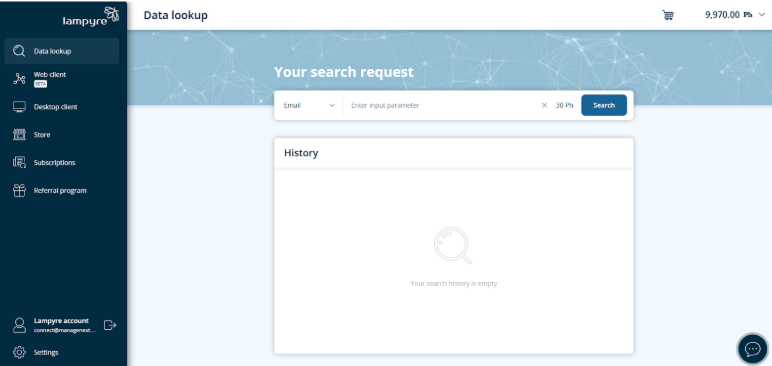This screenshot has width=772, height=366.
Task: Click the Data lookup page title
Action: tap(176, 15)
